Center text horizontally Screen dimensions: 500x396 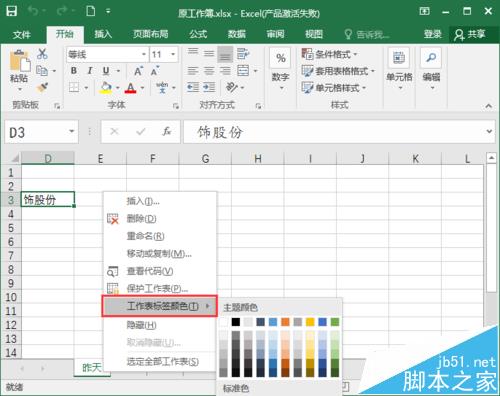[209, 71]
